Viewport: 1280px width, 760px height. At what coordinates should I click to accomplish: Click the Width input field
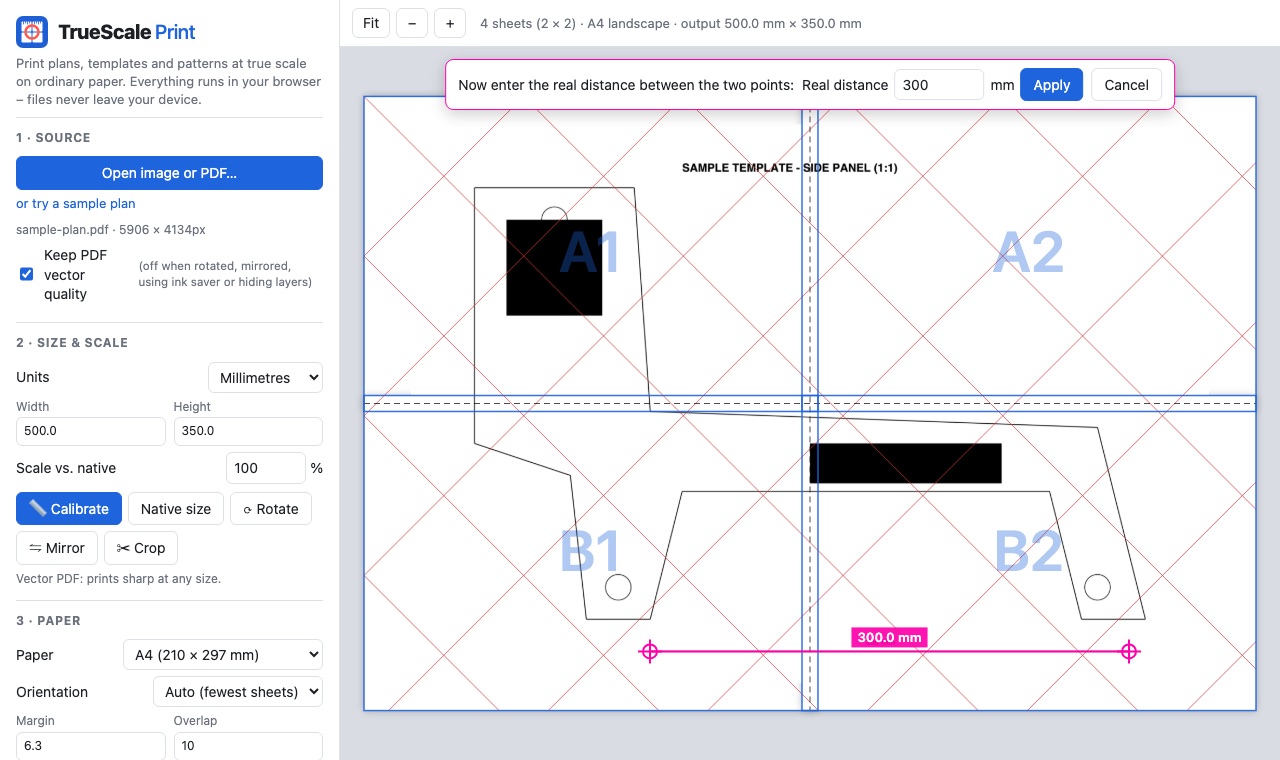(91, 432)
